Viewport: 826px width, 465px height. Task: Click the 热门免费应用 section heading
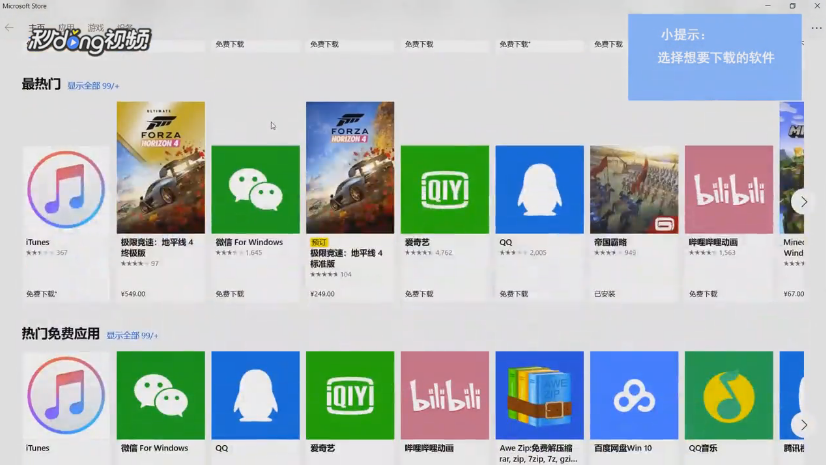coord(61,334)
